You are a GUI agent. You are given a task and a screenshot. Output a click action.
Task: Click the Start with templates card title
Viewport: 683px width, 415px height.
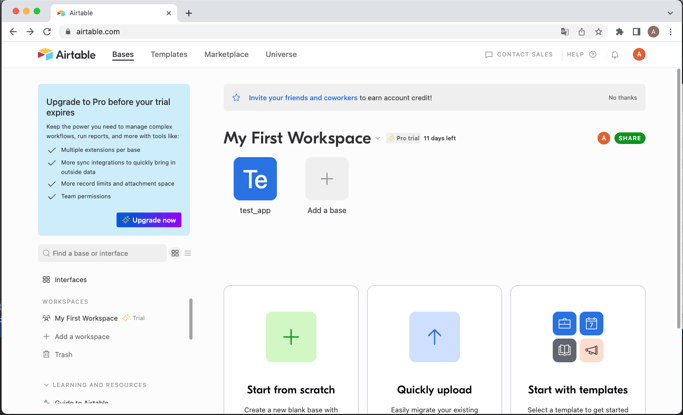tap(578, 390)
